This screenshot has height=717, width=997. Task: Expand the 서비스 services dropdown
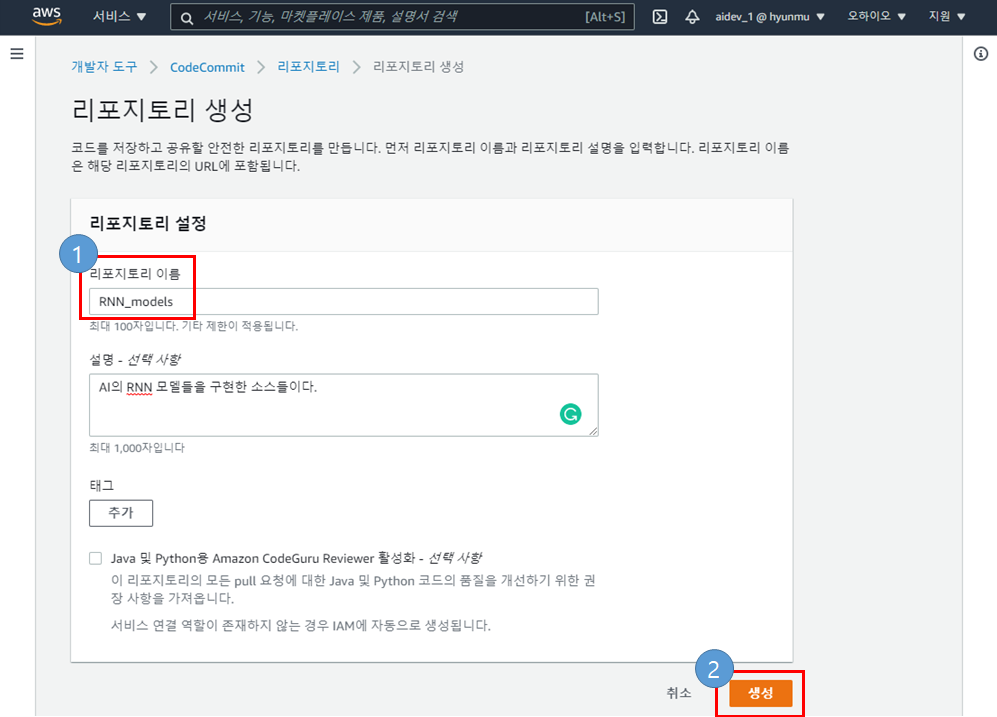120,17
